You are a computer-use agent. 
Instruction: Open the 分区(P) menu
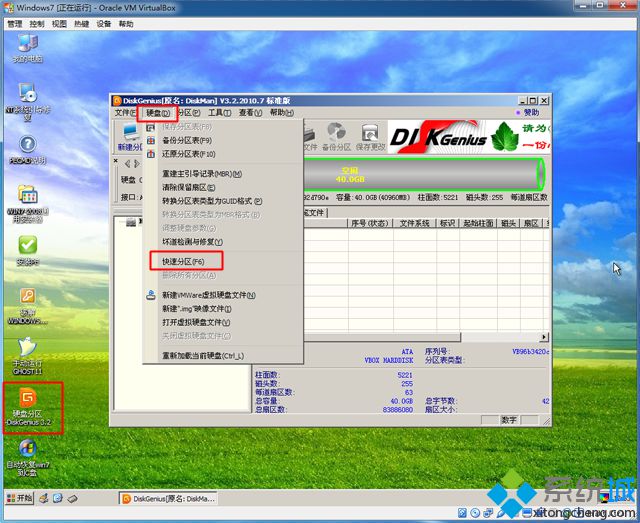(189, 113)
